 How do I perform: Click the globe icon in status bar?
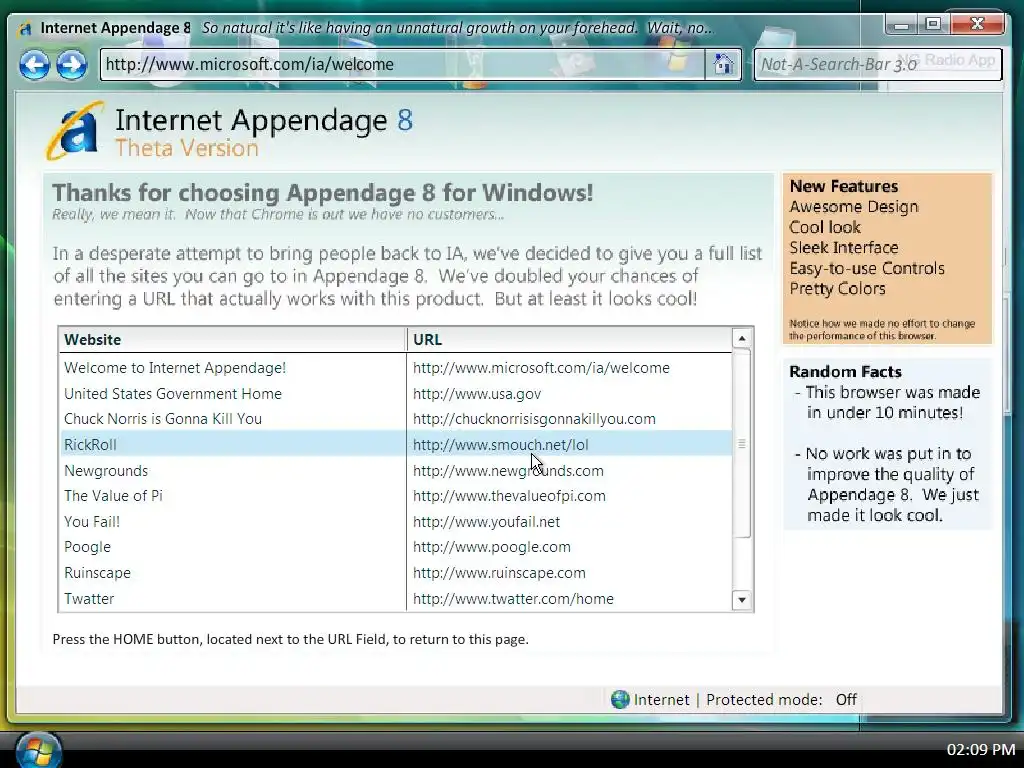(x=620, y=699)
